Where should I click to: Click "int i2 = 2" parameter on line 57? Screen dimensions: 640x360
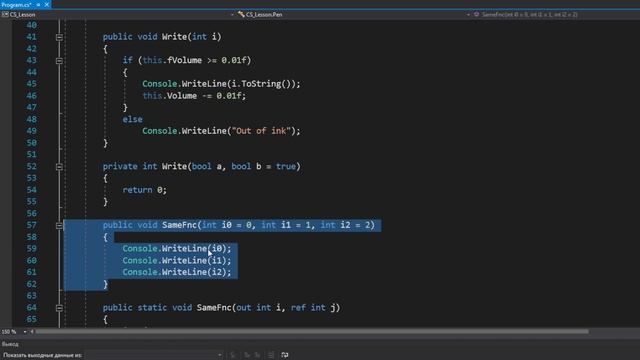(x=345, y=225)
